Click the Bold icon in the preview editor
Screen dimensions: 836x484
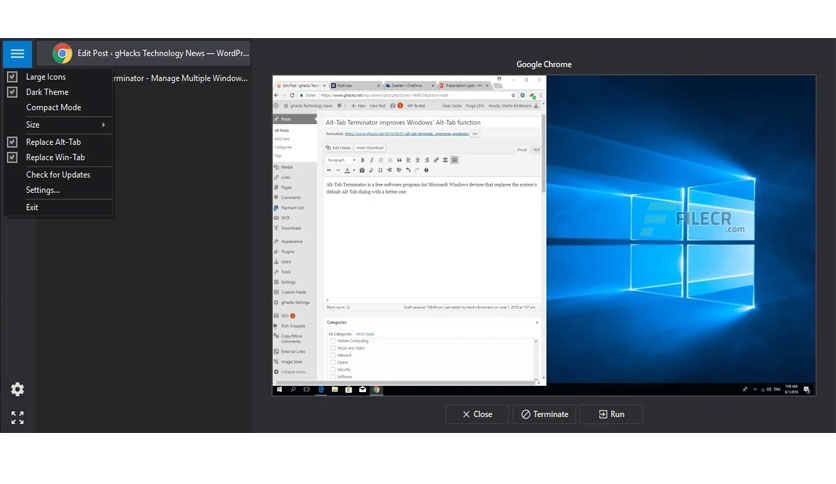tap(363, 160)
